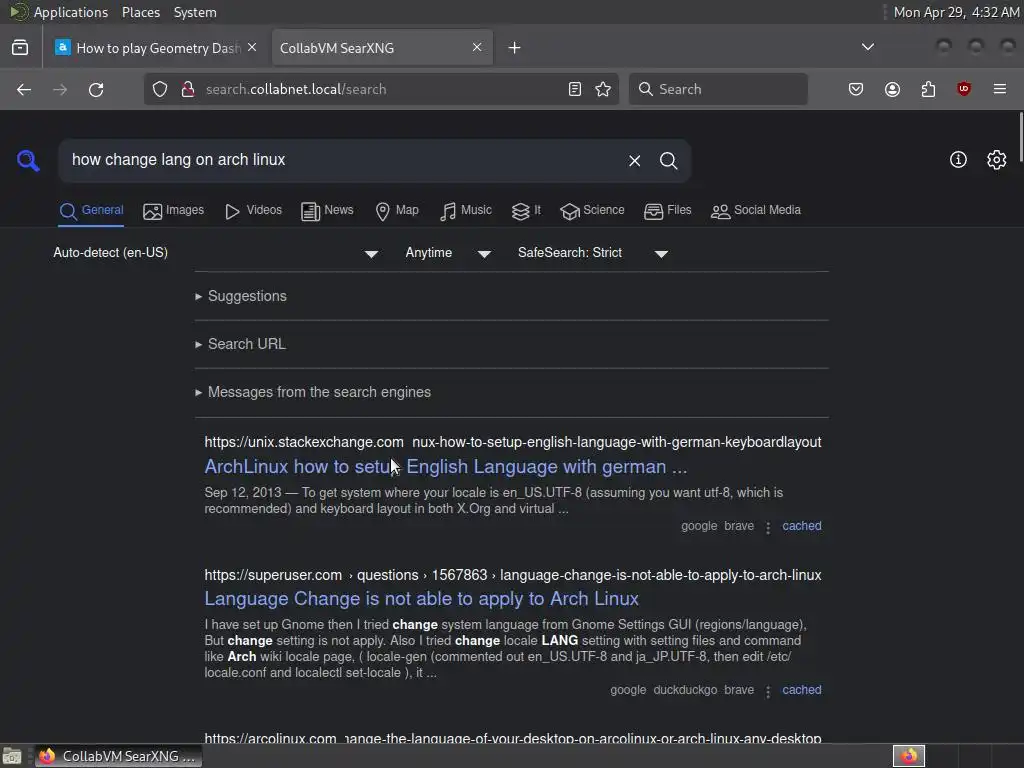
Task: Expand Messages from the search engines
Action: [x=313, y=392]
